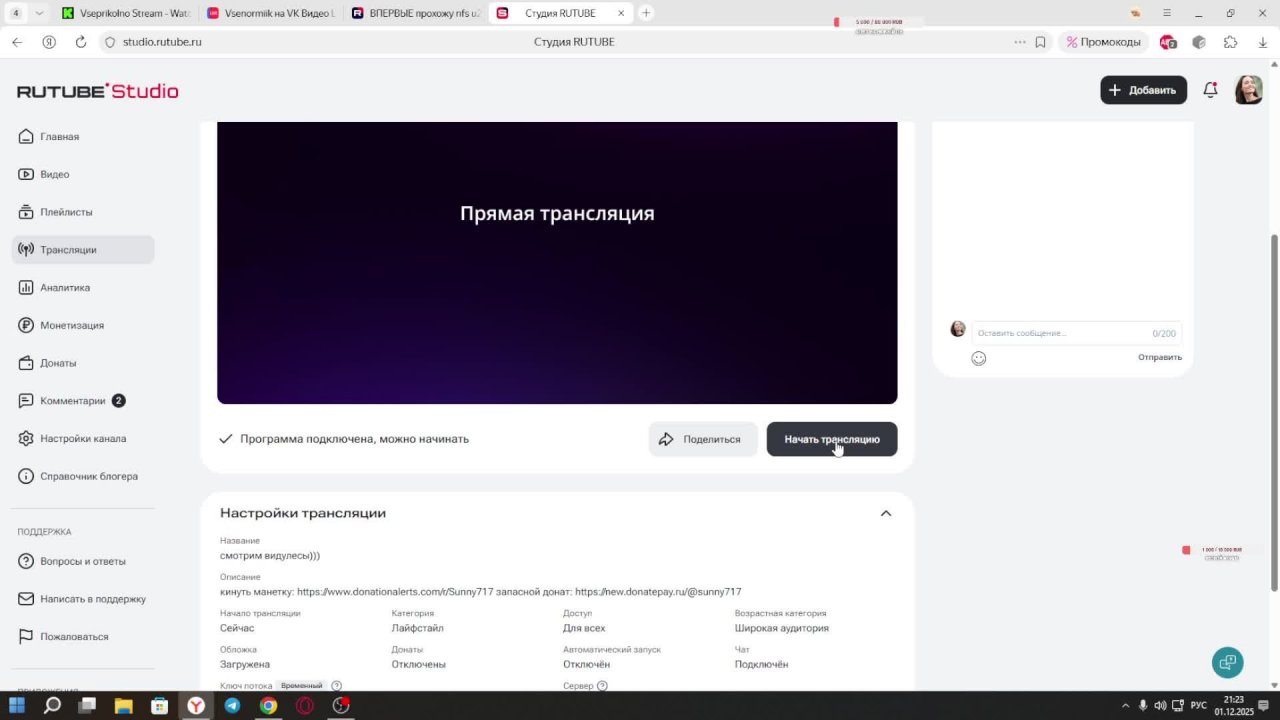Click the Ключ потока help icon
The height and width of the screenshot is (720, 1280).
point(336,686)
